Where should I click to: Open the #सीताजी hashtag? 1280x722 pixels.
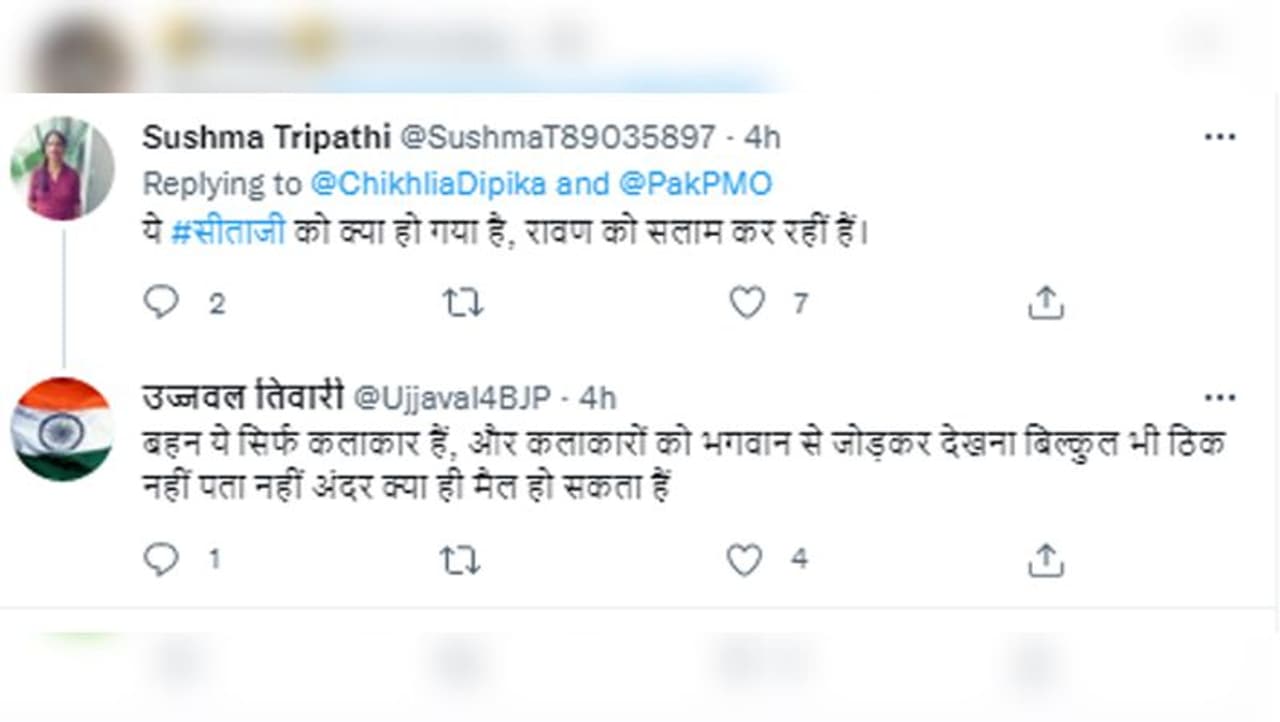click(x=228, y=232)
